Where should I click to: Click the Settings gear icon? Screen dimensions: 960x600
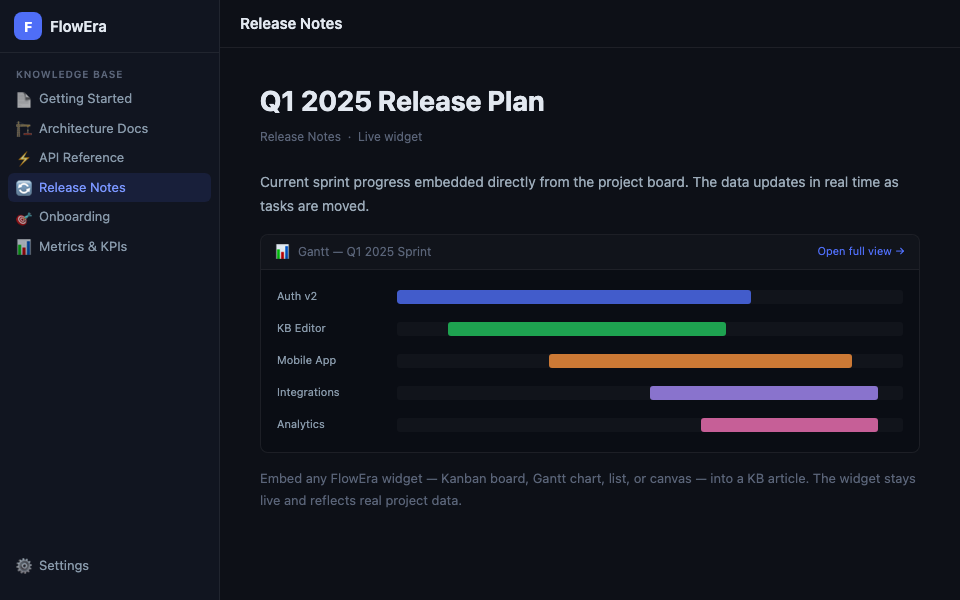(24, 566)
